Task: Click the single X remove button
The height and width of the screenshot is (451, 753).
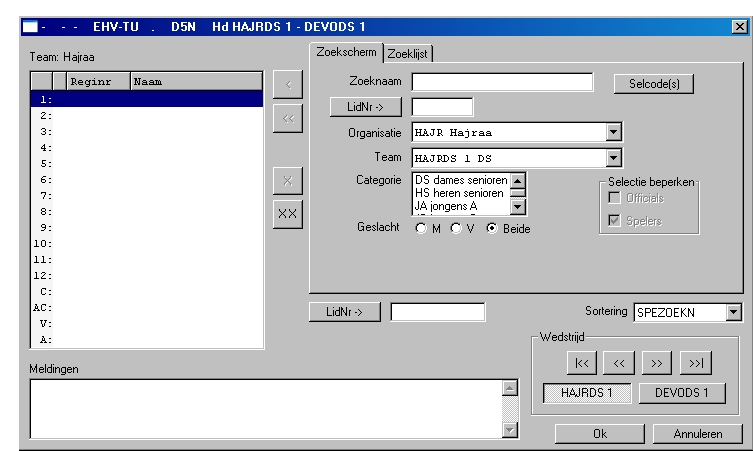Action: click(288, 181)
